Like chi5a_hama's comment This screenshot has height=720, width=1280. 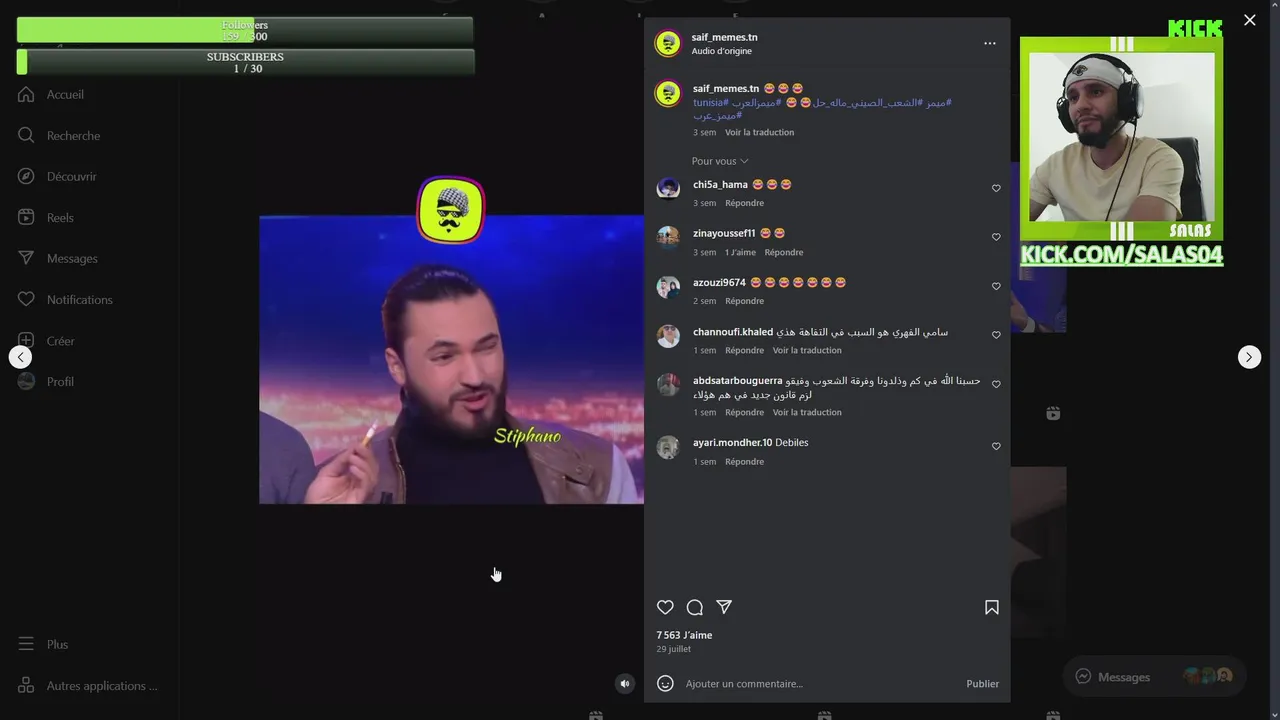[x=996, y=188]
